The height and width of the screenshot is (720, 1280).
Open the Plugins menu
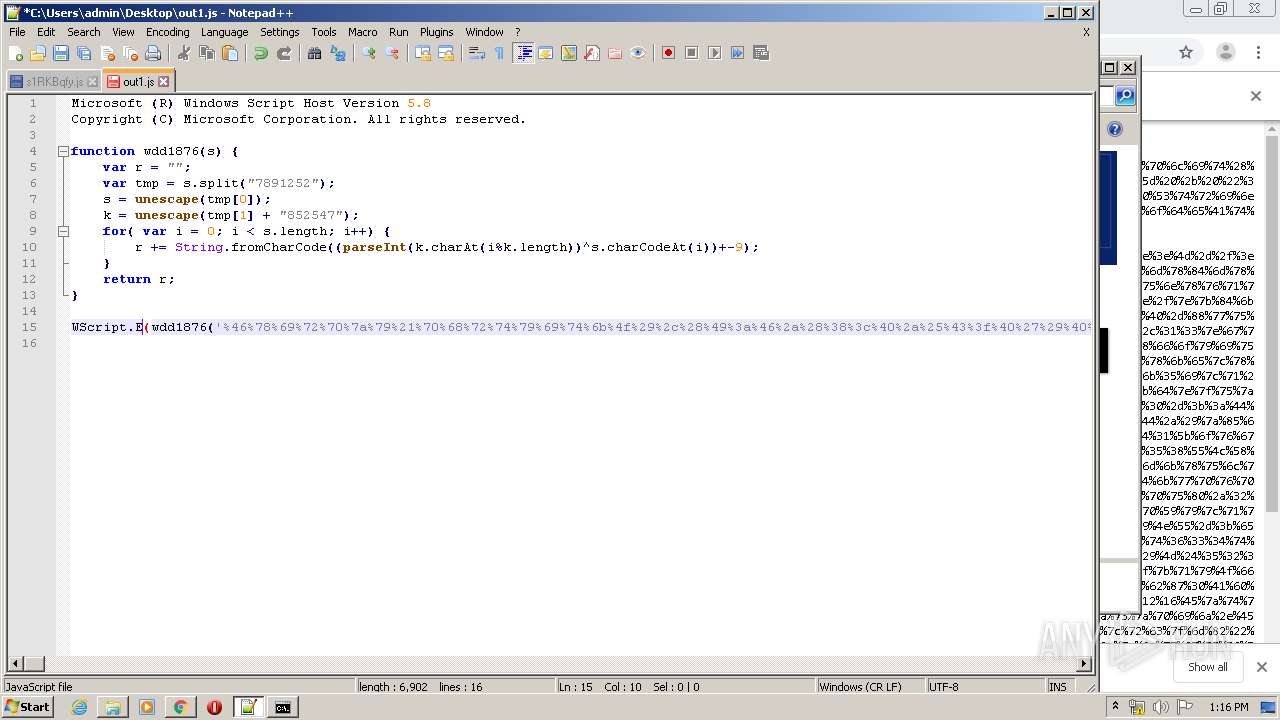pyautogui.click(x=436, y=32)
